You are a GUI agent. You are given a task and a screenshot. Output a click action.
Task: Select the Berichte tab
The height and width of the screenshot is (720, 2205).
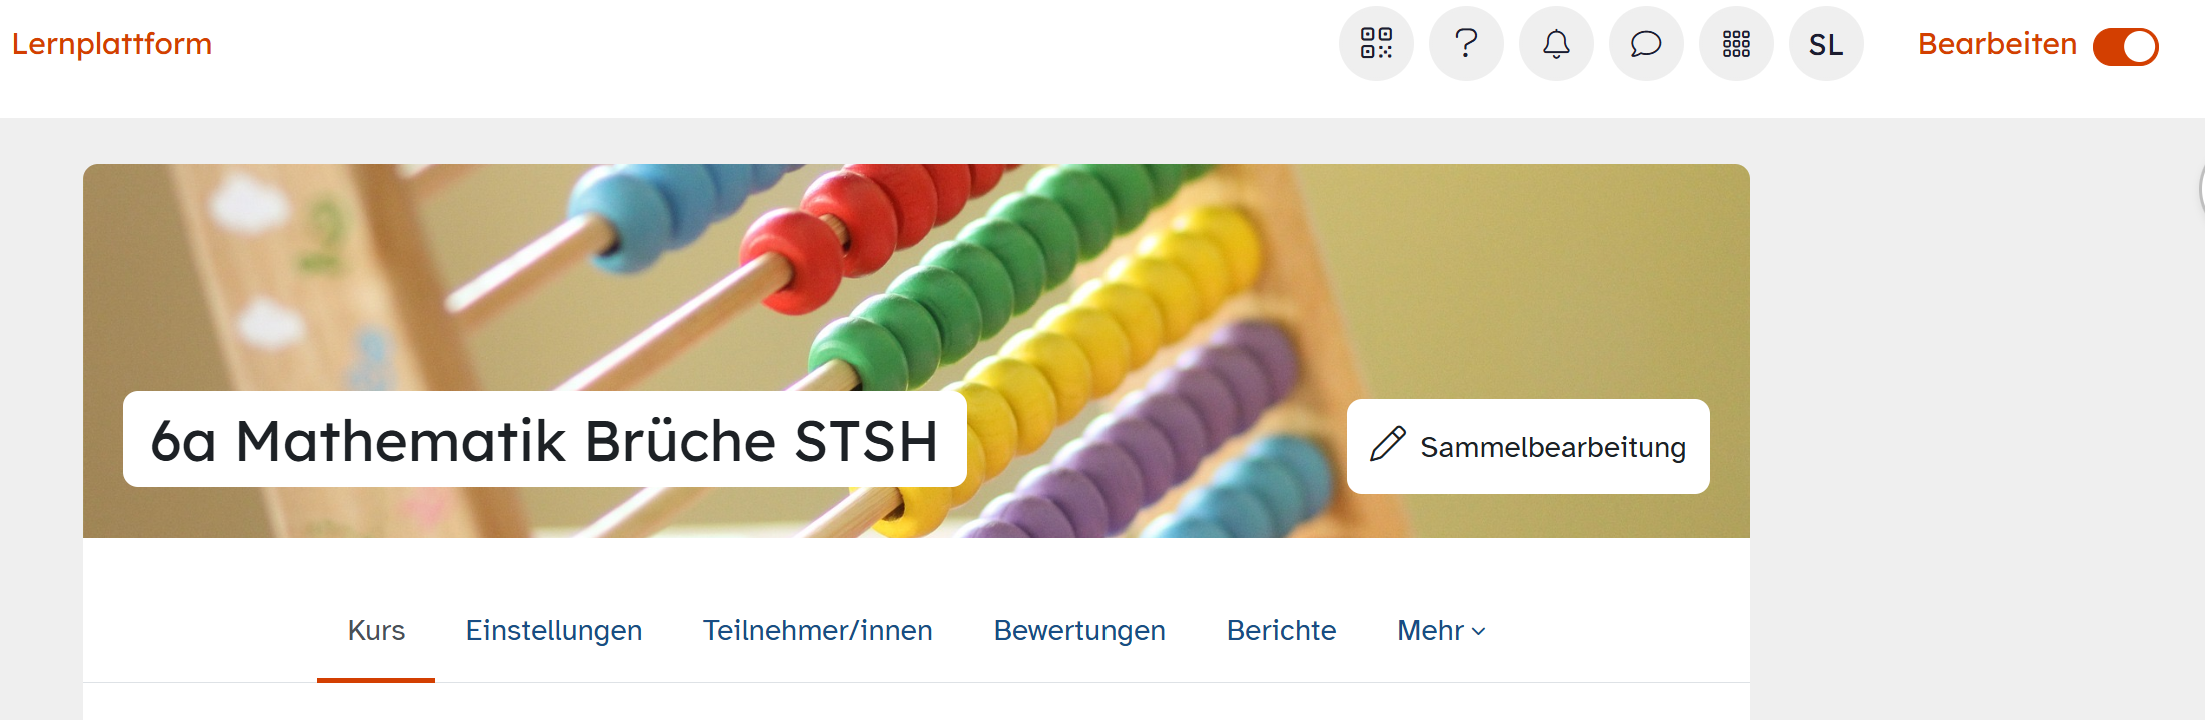[x=1282, y=630]
